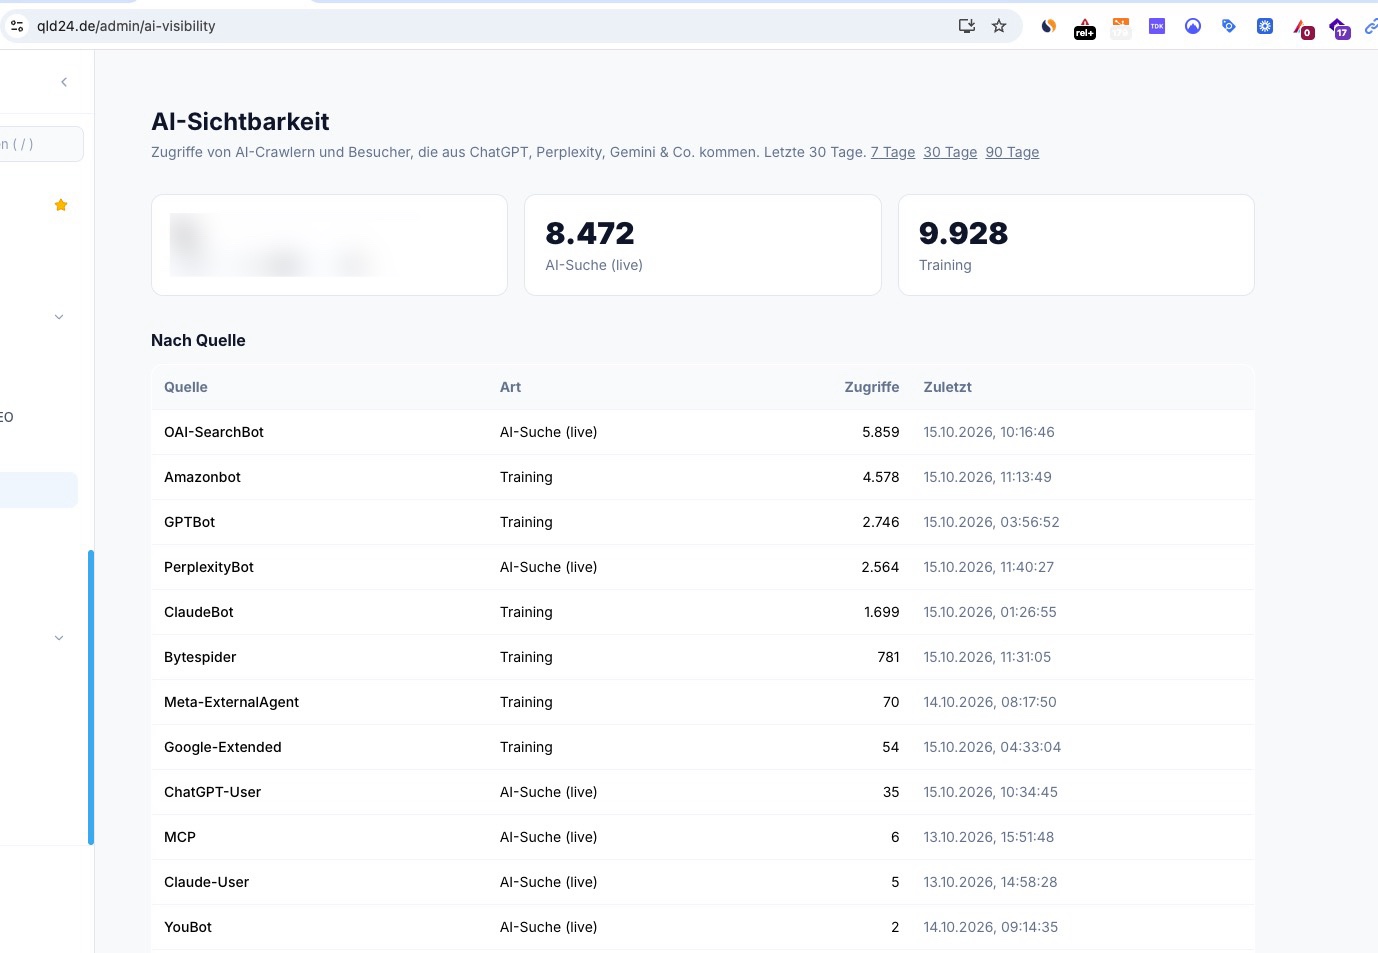Image resolution: width=1378 pixels, height=953 pixels.
Task: Open the rel+ extension icon
Action: click(1085, 28)
